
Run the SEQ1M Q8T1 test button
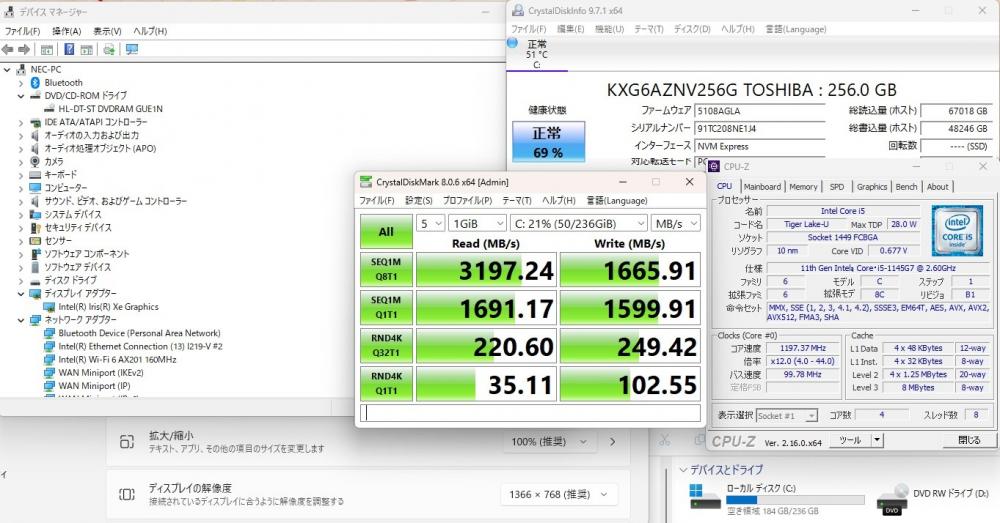pos(386,270)
